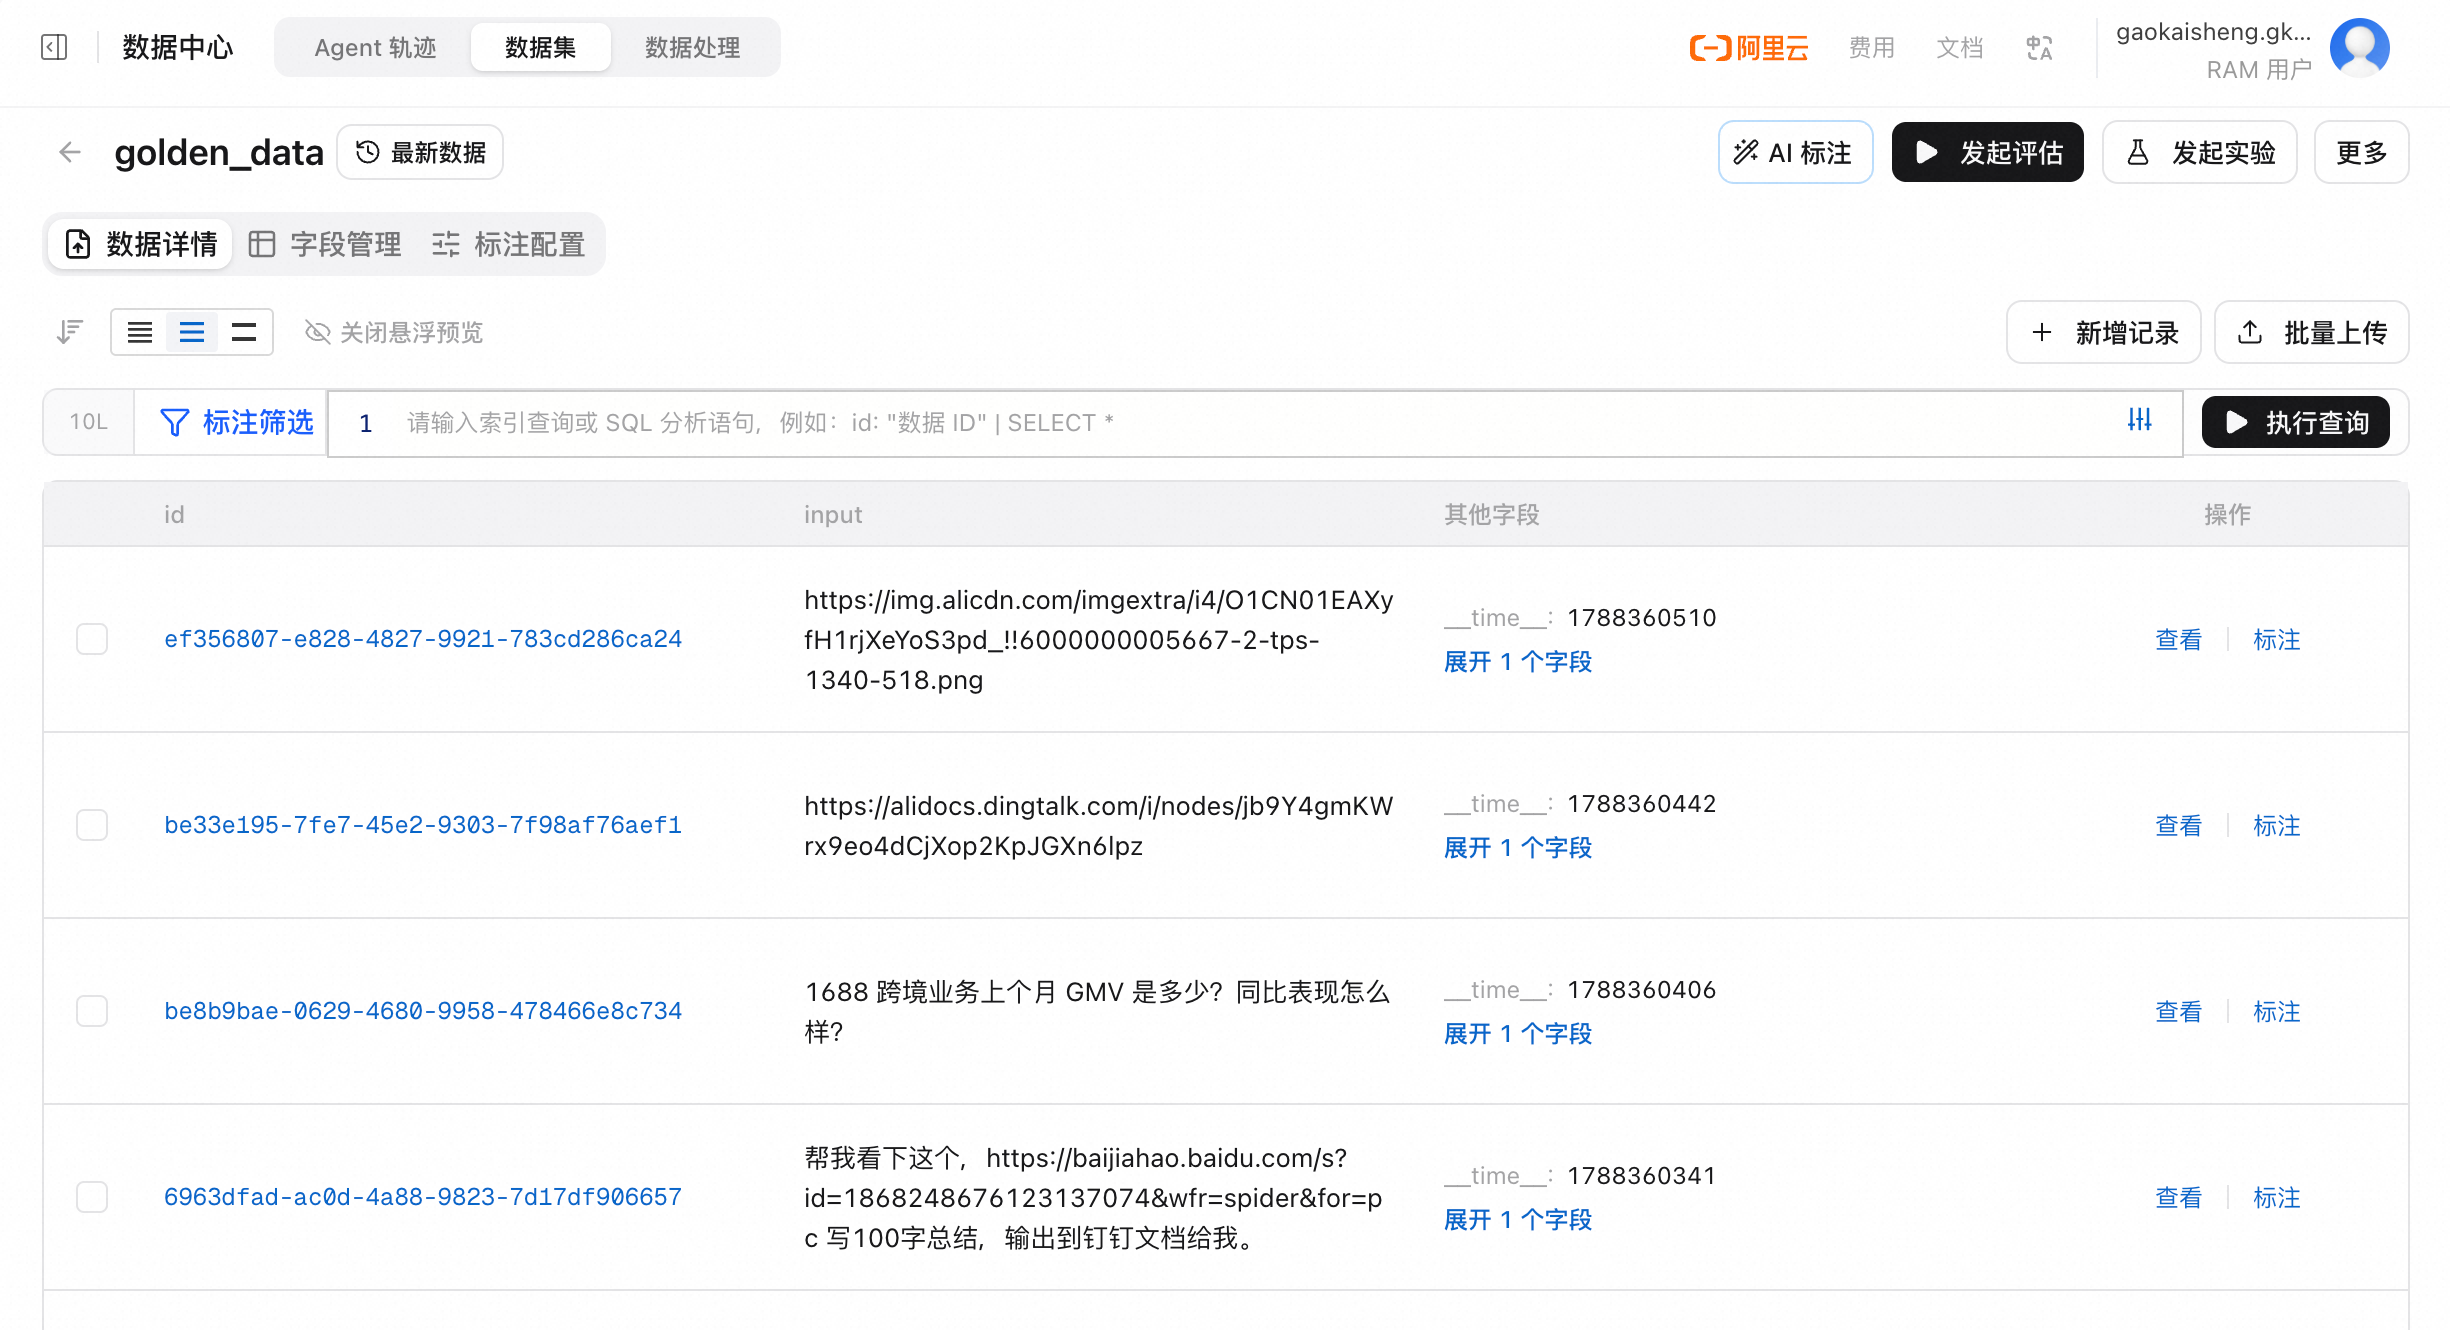Click 标注 for row be8b9bae-0629
This screenshot has width=2450, height=1330.
2276,1011
